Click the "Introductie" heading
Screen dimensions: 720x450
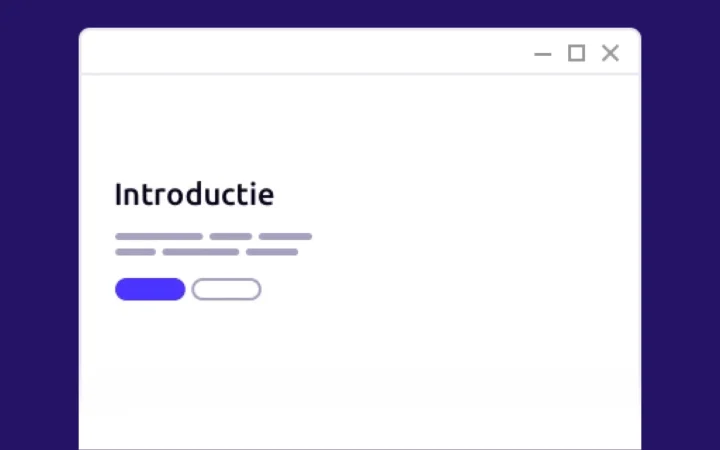coord(194,194)
